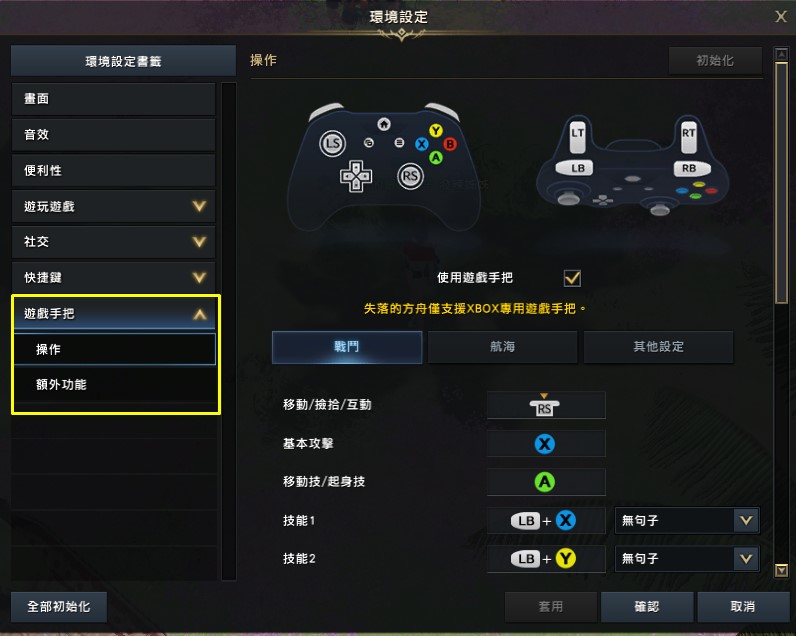The image size is (796, 636).
Task: Click the green A button for 移動技/起身技
Action: (545, 482)
